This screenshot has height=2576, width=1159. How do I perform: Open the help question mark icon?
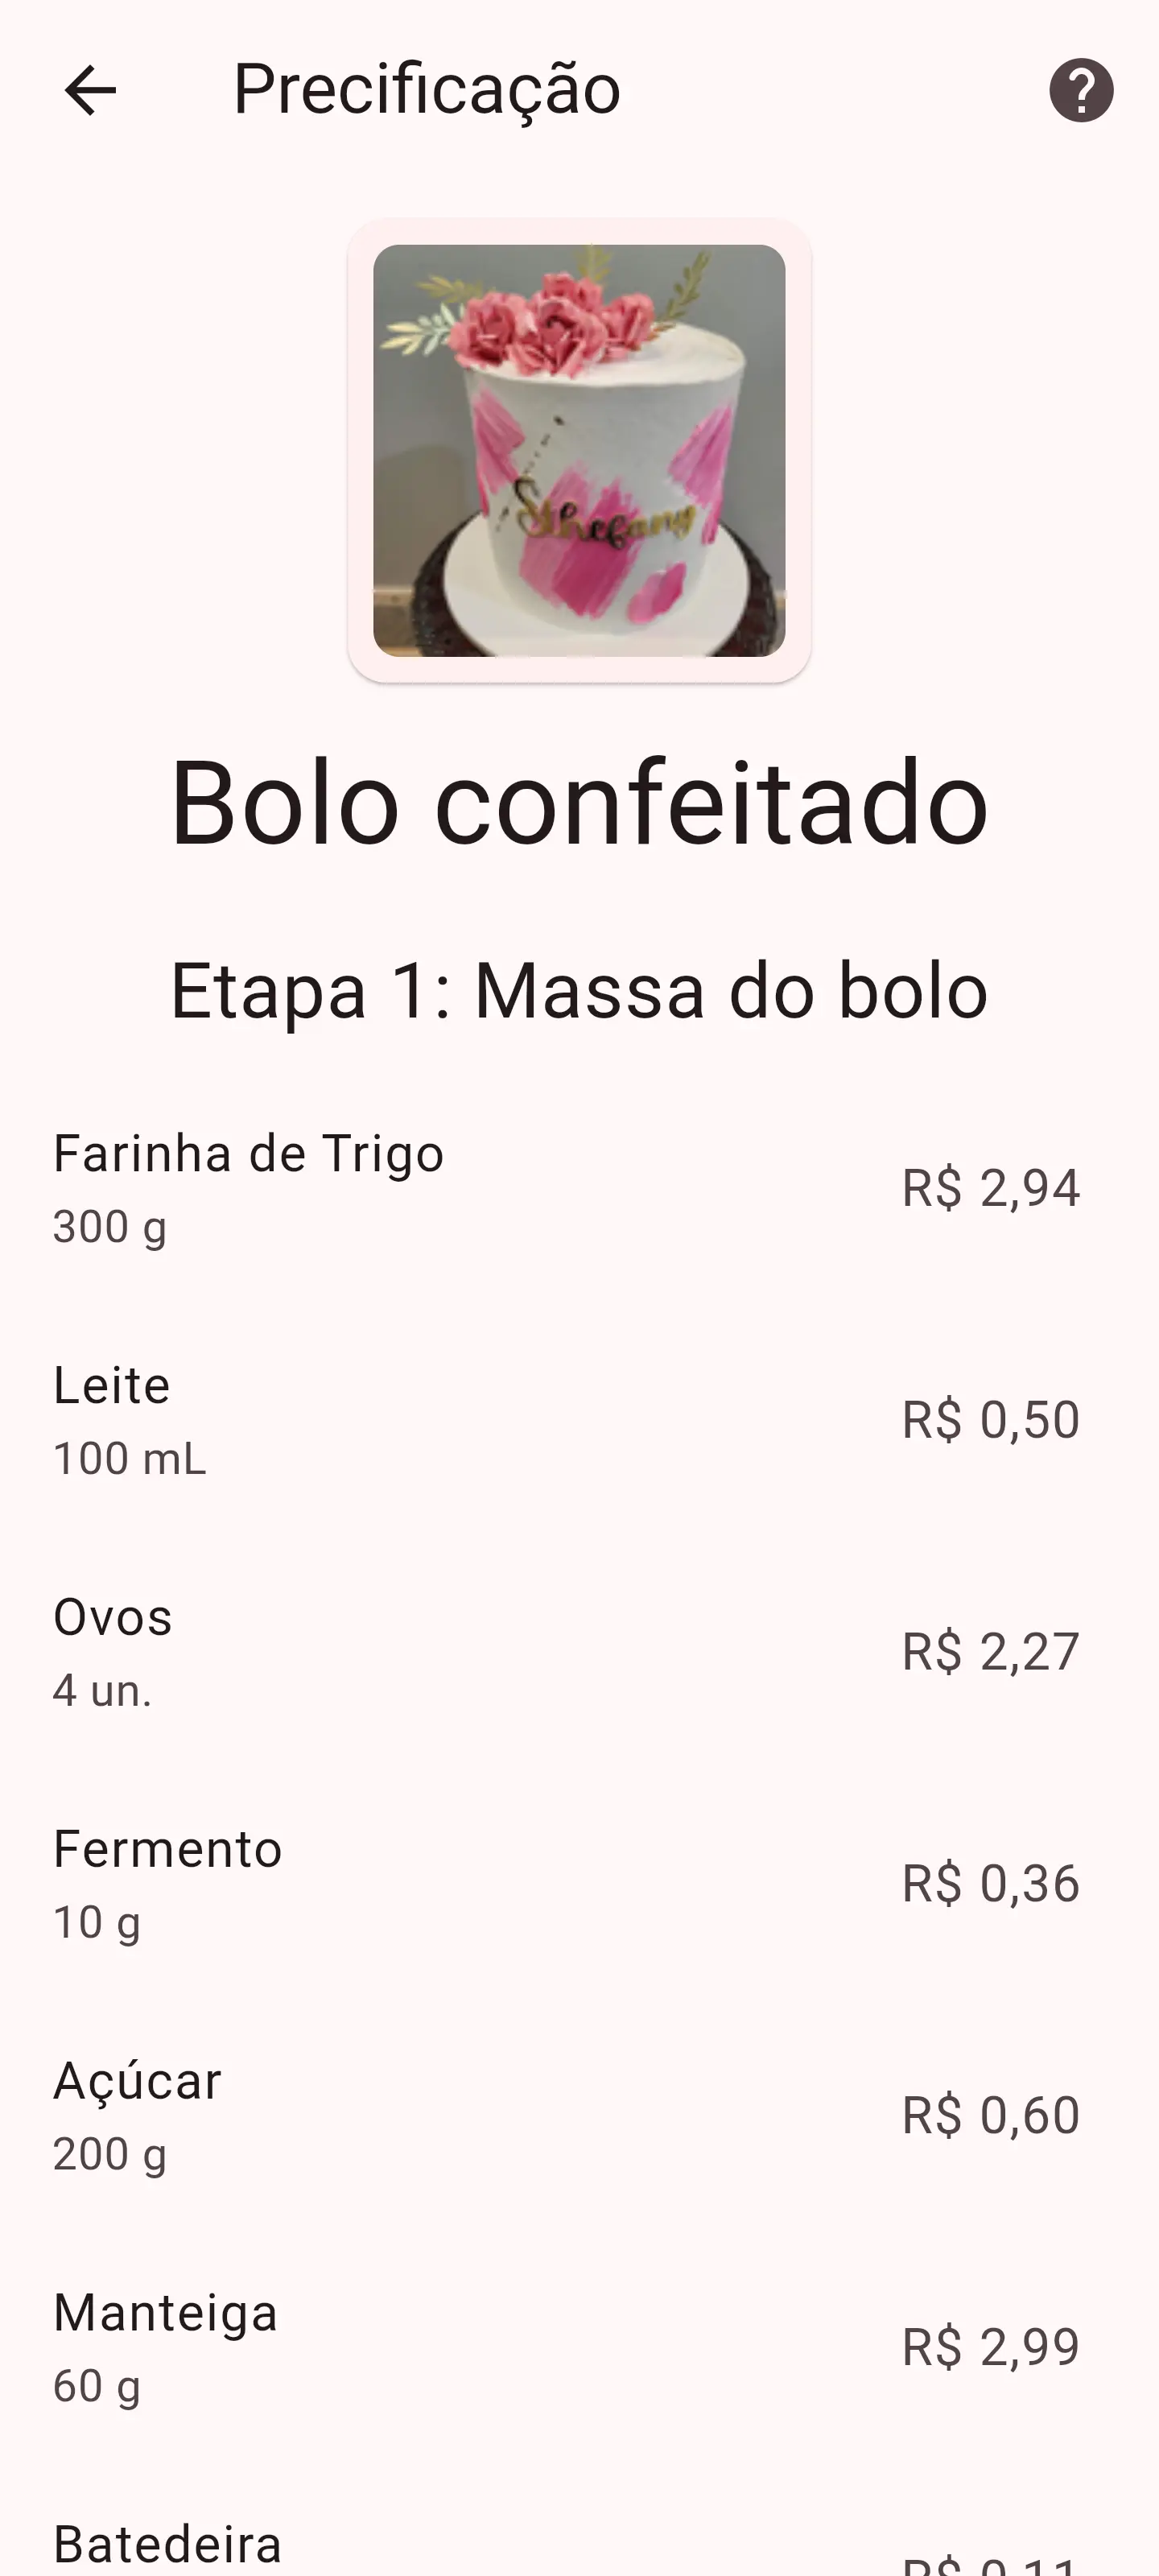click(1080, 90)
